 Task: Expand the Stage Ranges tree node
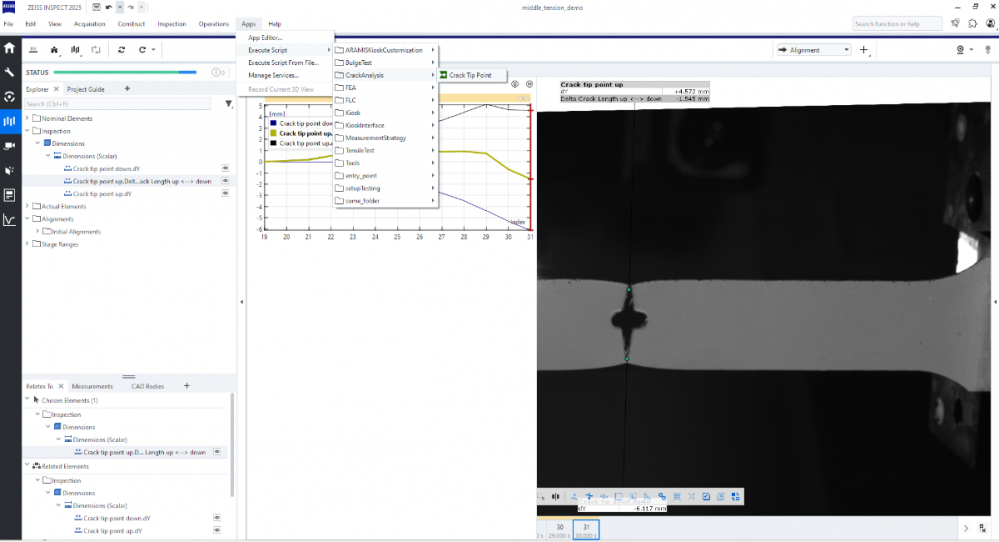(27, 244)
